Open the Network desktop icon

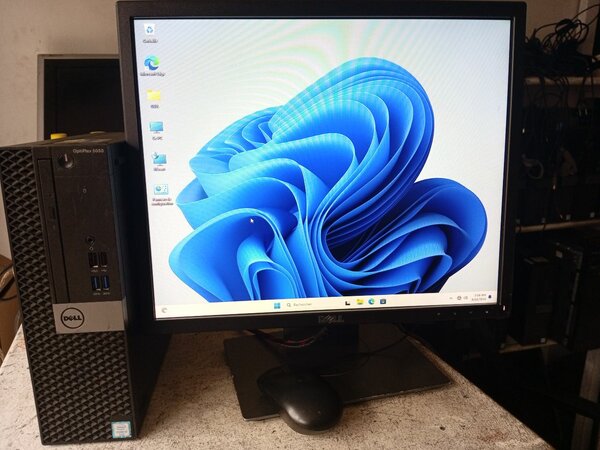coord(159,161)
